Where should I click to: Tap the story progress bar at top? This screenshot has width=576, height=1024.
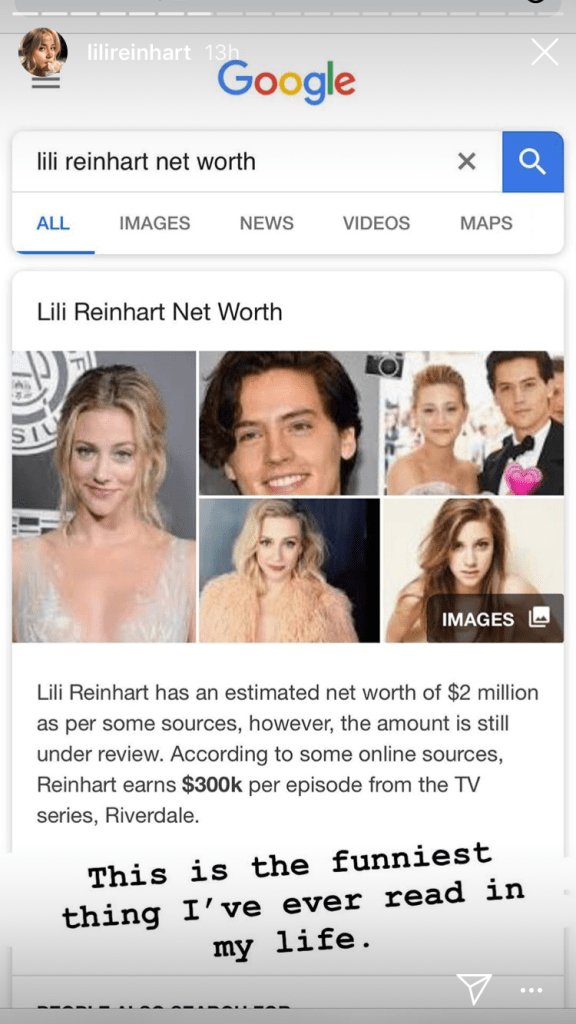tap(288, 14)
